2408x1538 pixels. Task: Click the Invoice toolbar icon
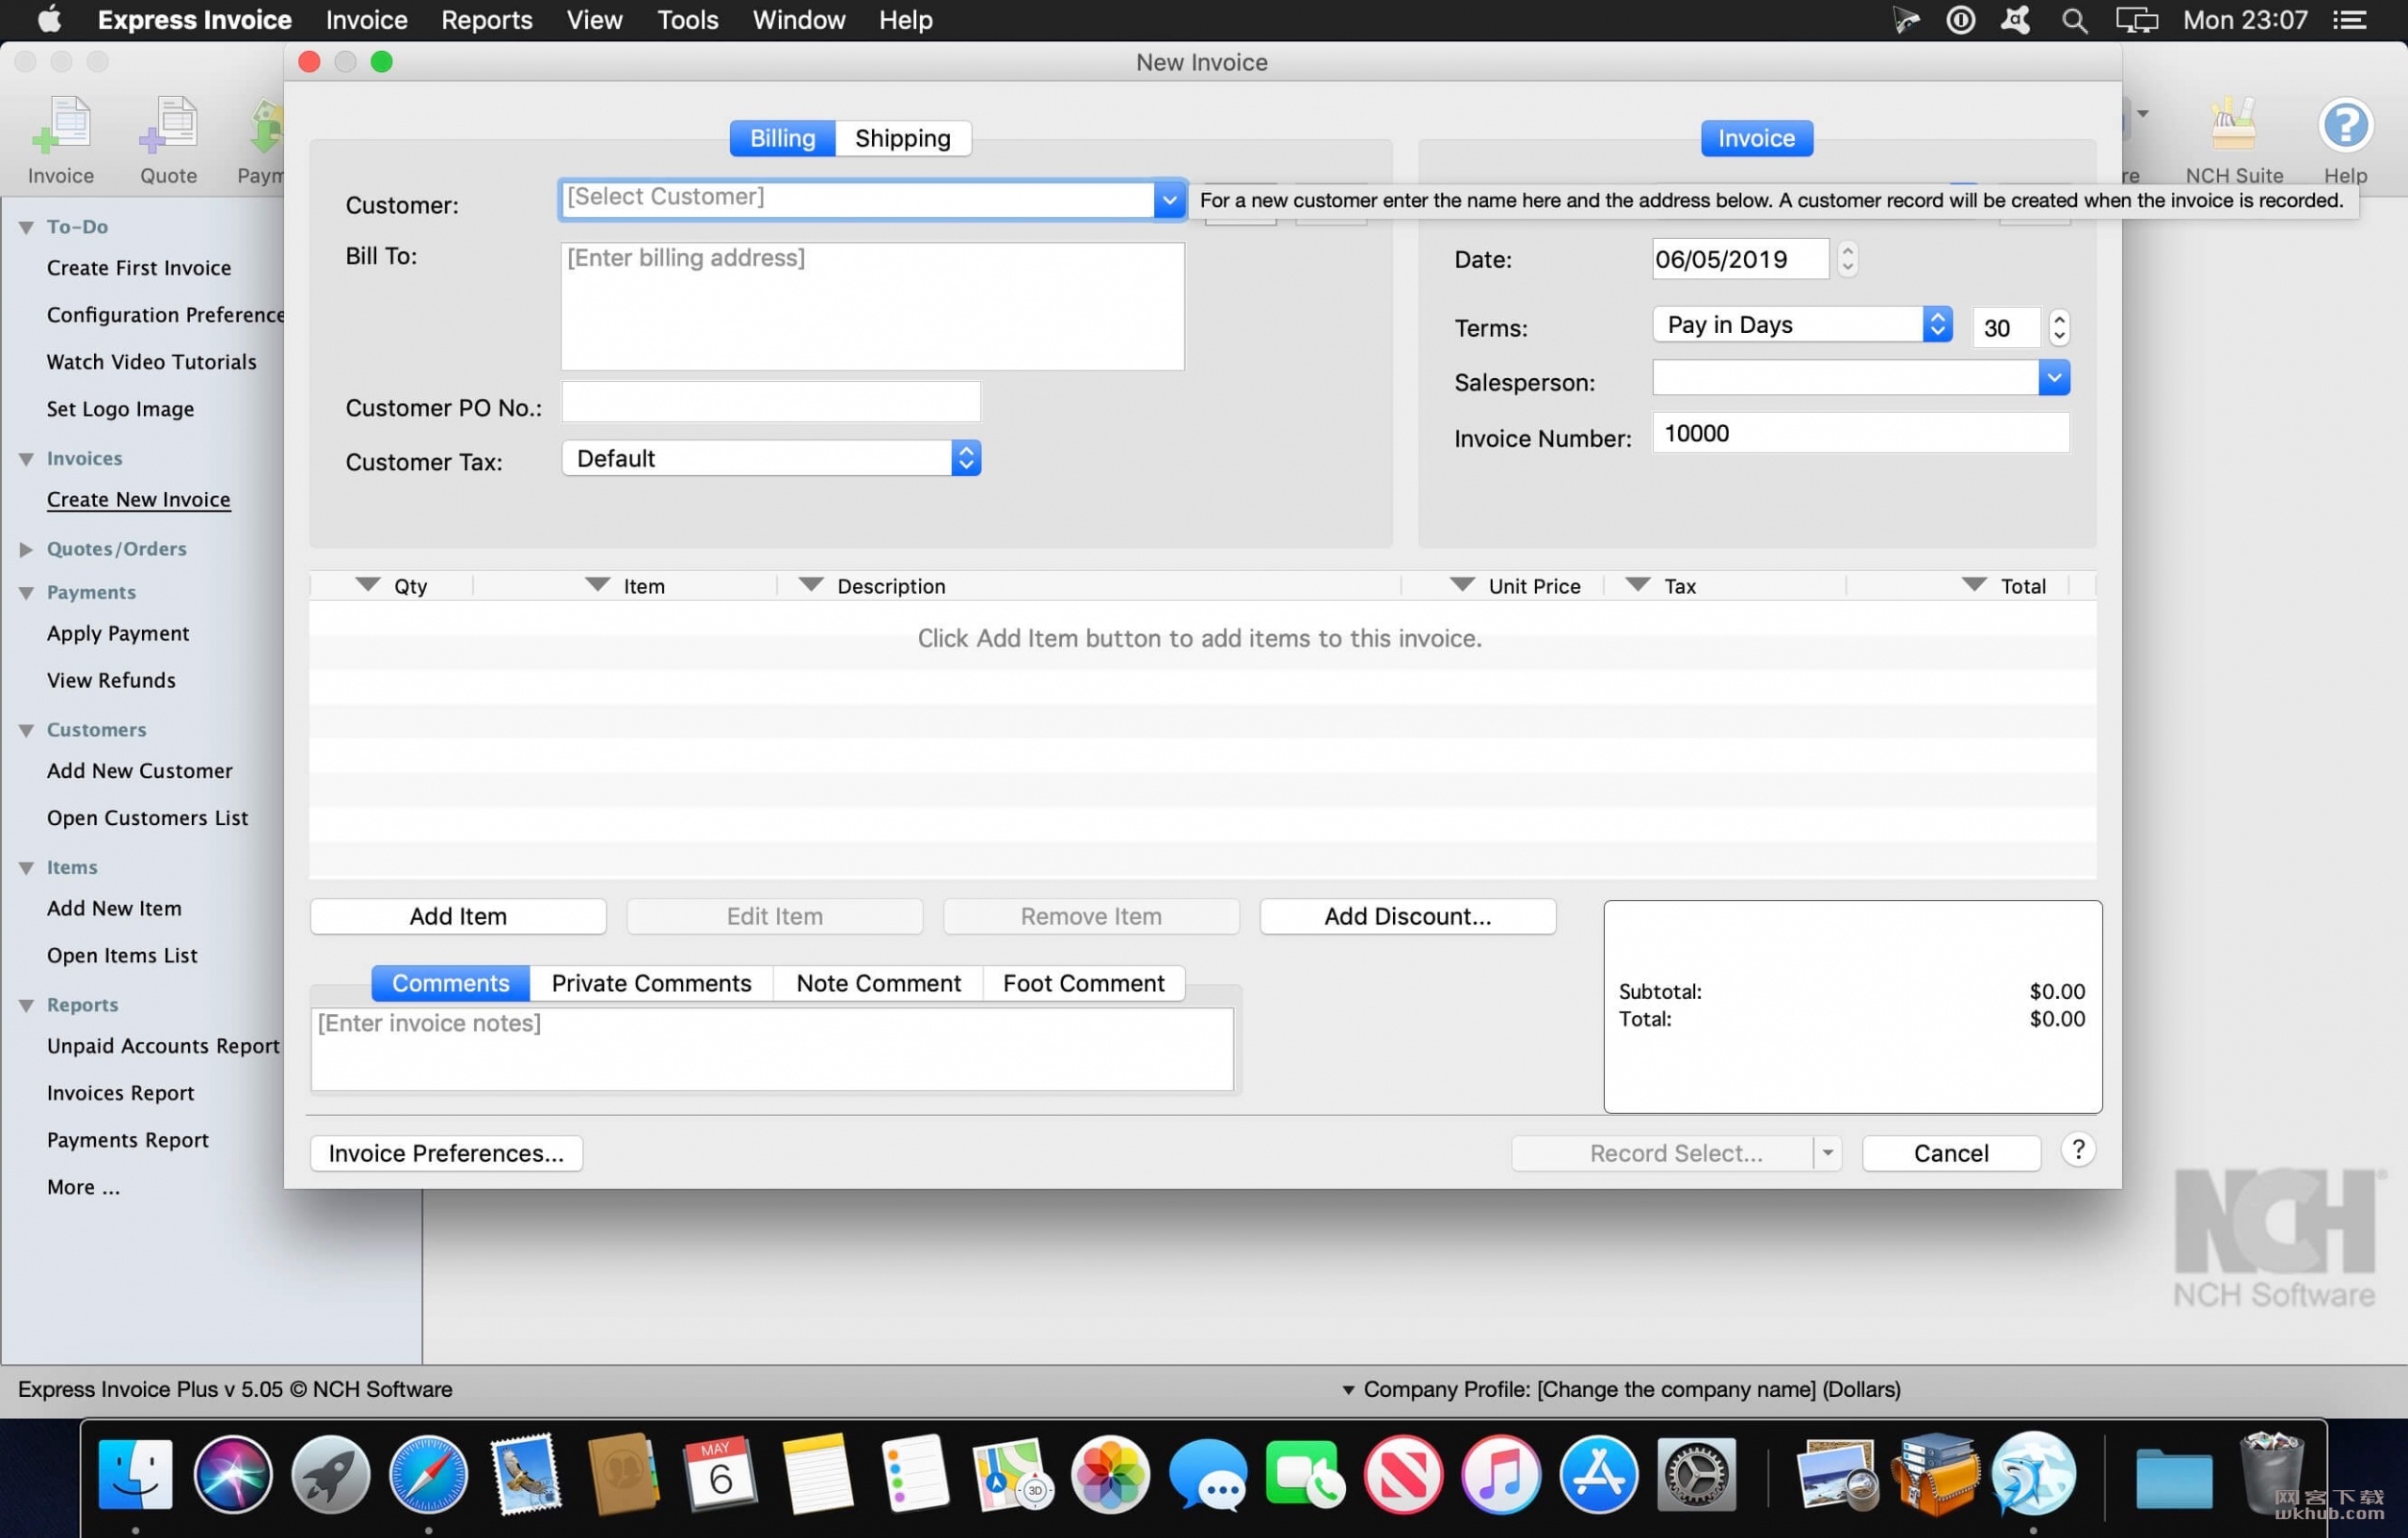pyautogui.click(x=61, y=140)
